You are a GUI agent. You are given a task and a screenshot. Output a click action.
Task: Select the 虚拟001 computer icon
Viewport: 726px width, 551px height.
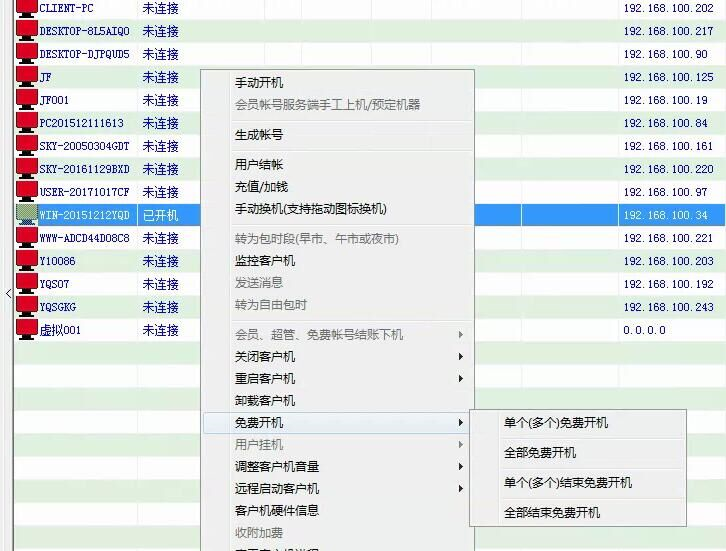point(26,330)
